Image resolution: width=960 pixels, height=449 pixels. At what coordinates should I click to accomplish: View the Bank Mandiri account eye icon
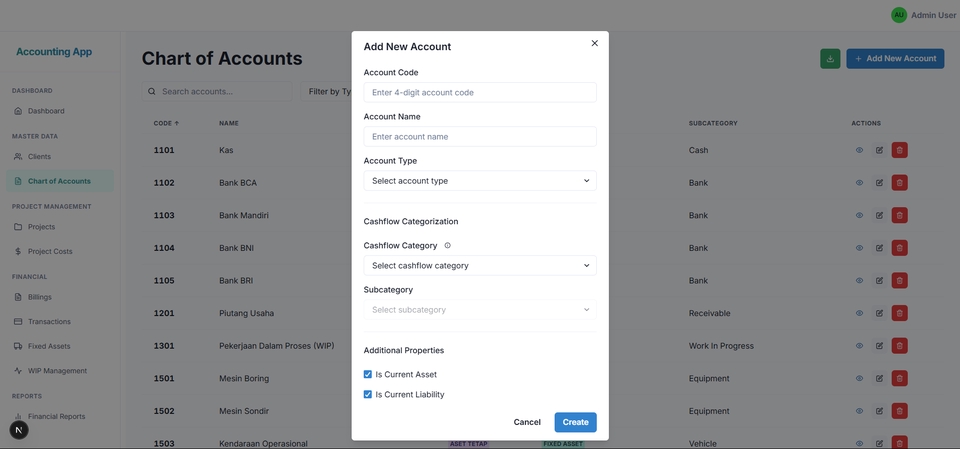click(860, 215)
